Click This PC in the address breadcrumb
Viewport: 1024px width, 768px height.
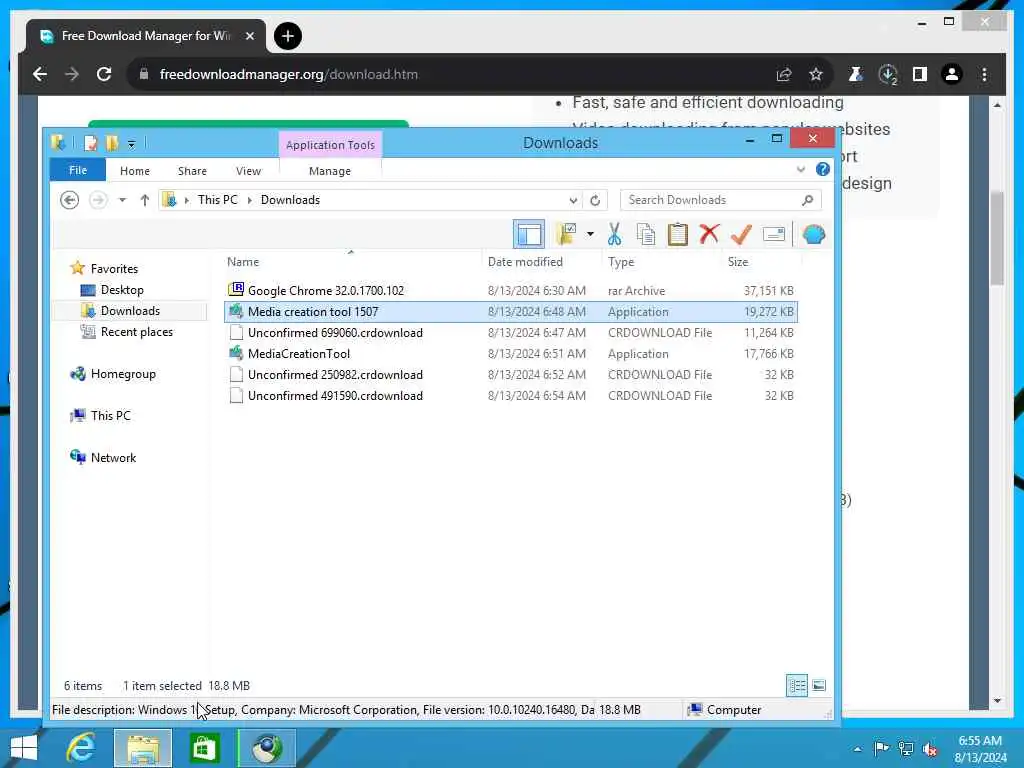(217, 200)
